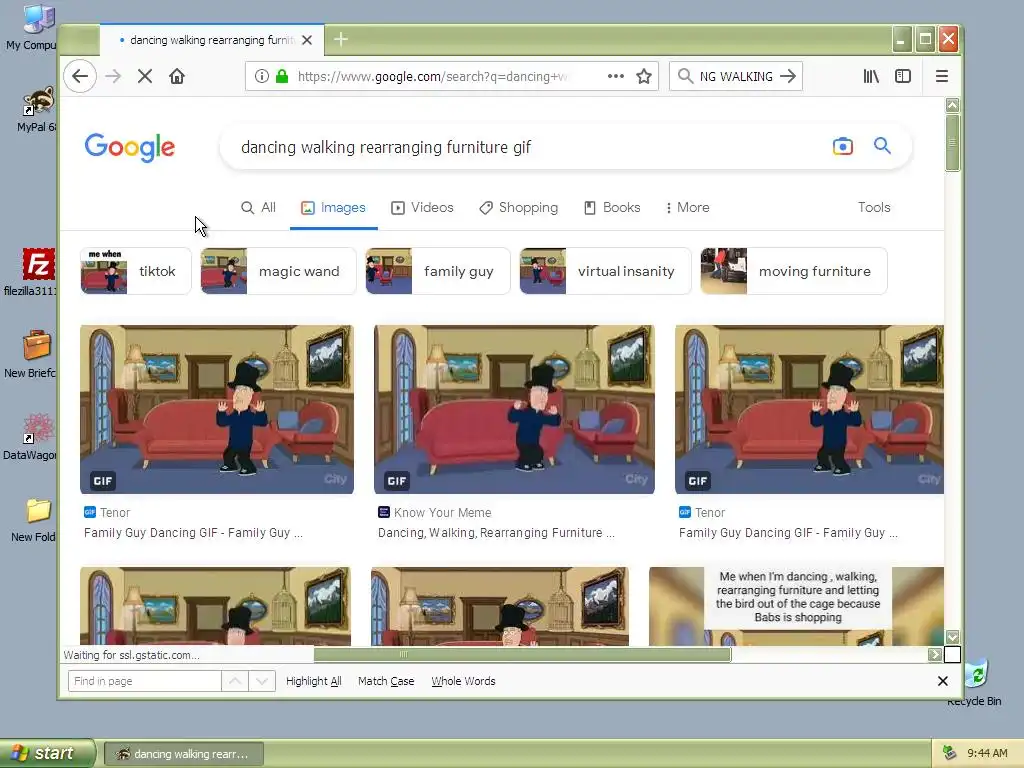Stop loading the page
Viewport: 1024px width, 768px height.
[145, 76]
